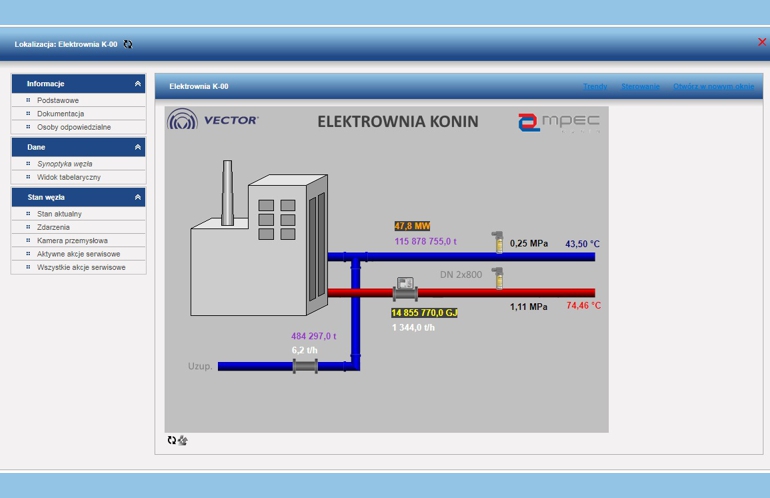Collapse the Dane section
Viewport: 770px width, 498px height.
138,147
